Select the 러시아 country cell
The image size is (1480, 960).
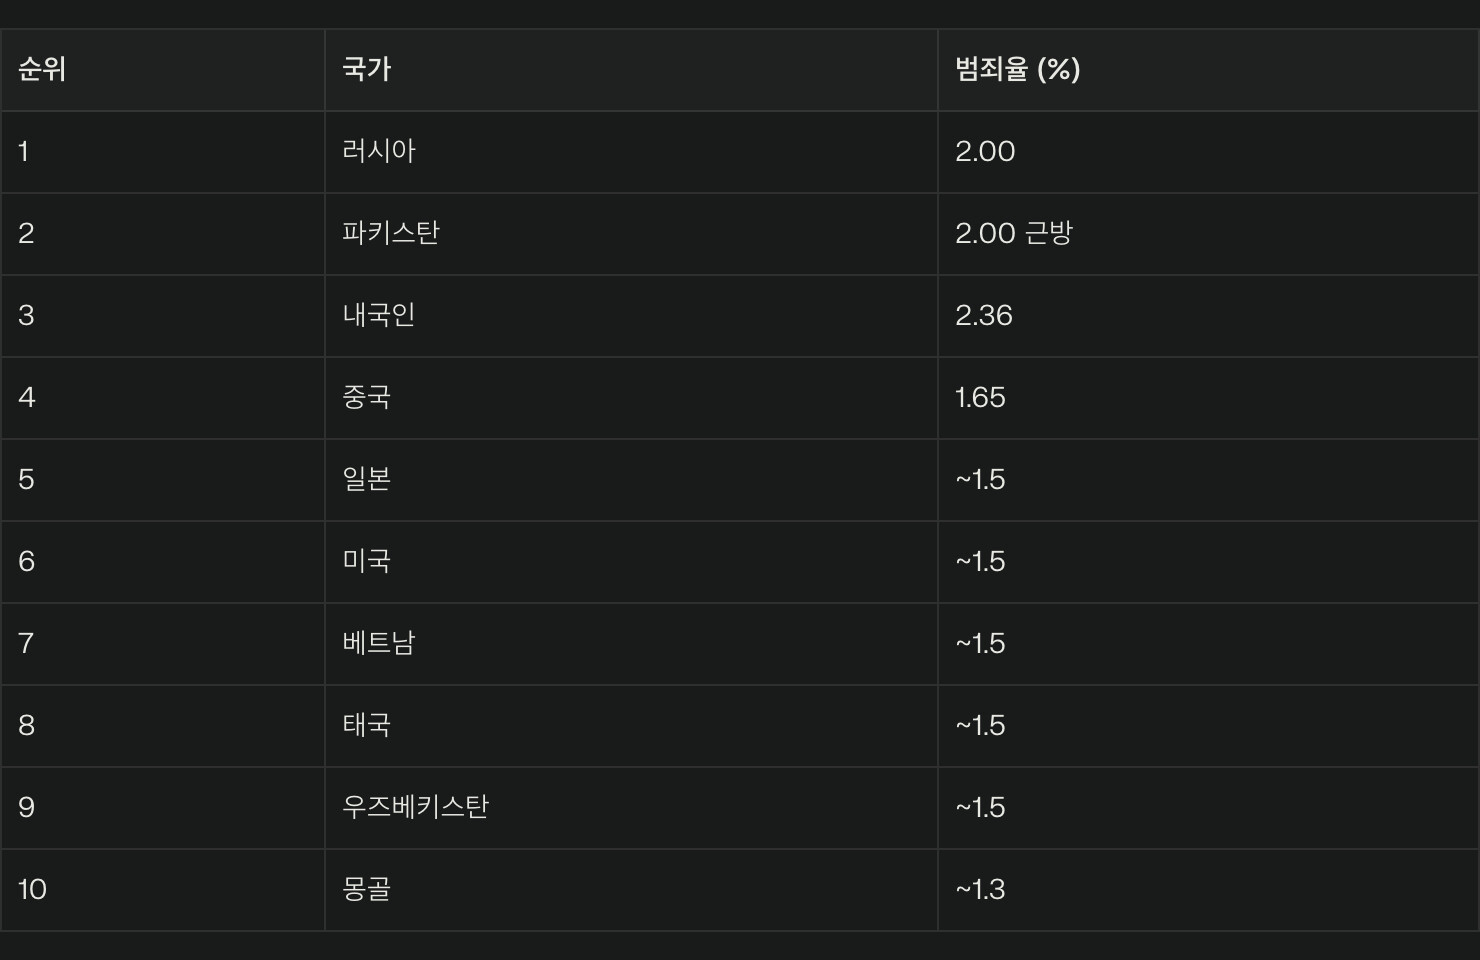(x=631, y=152)
